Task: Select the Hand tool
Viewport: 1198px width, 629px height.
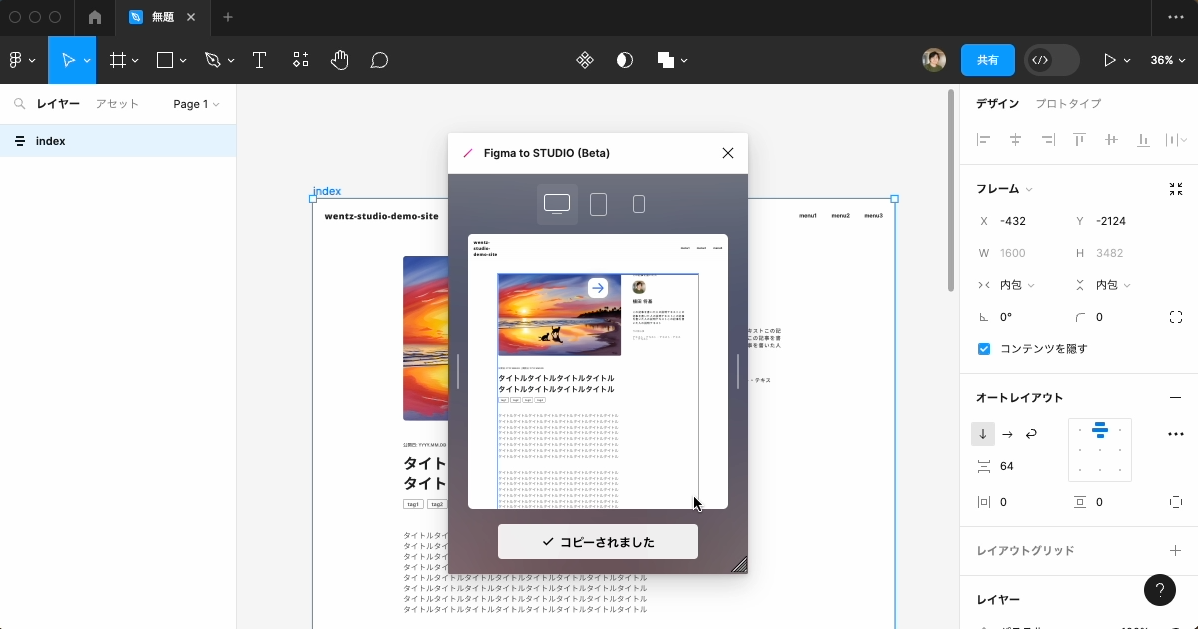Action: (x=340, y=60)
